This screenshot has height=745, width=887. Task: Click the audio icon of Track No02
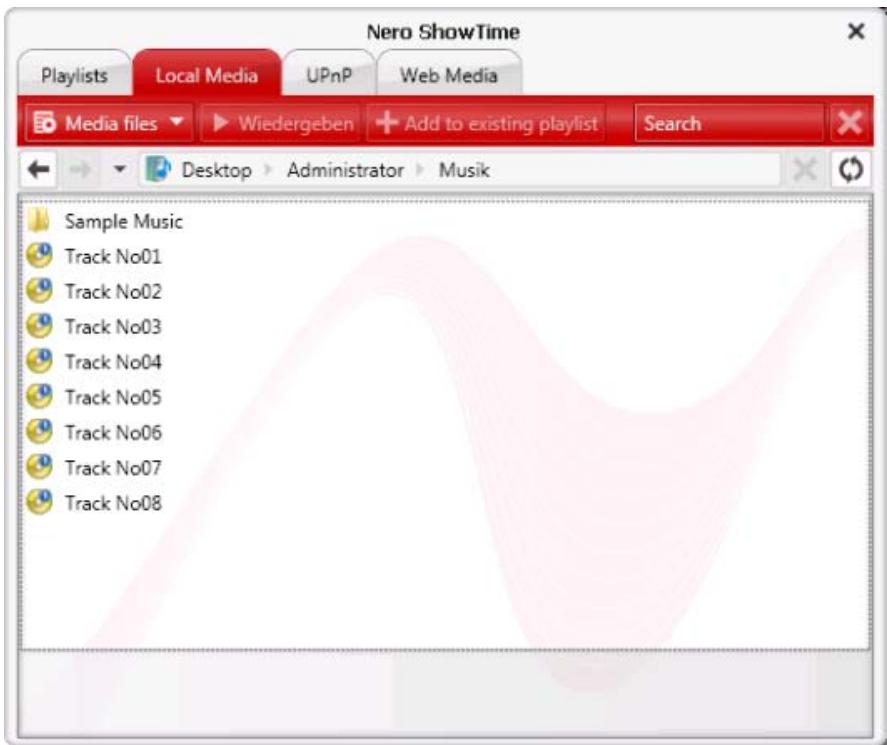(x=40, y=291)
